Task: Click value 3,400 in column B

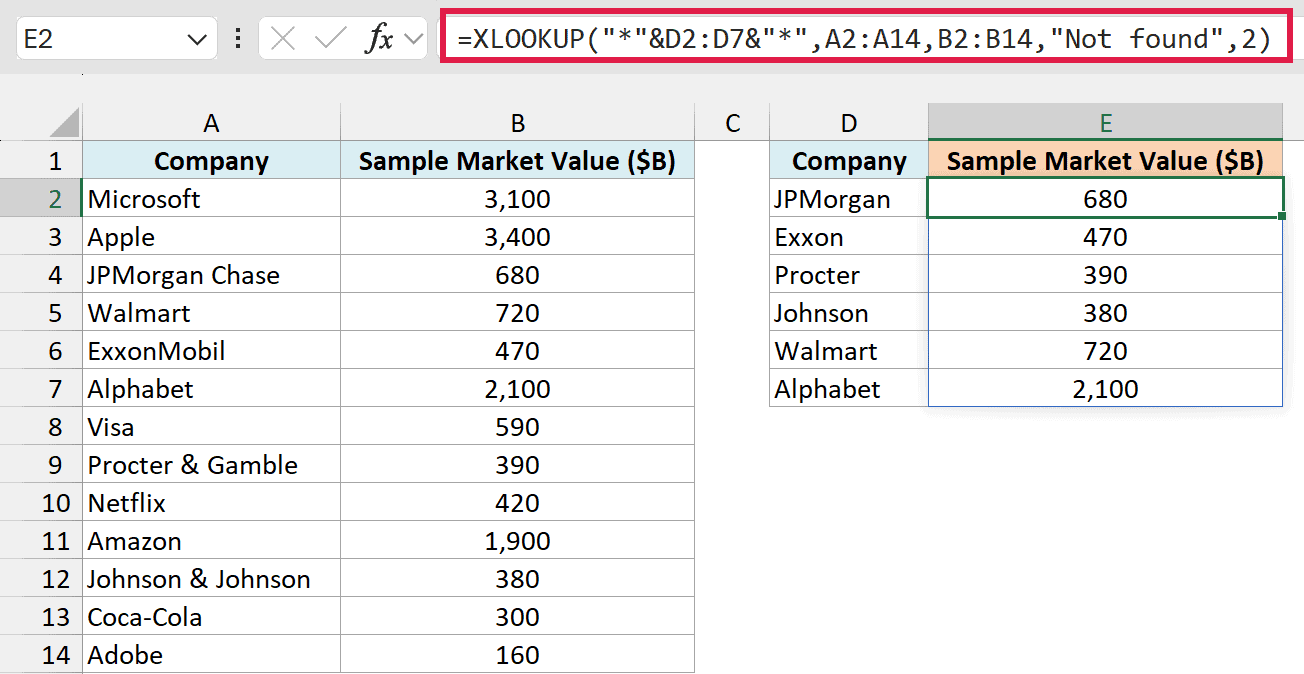Action: click(517, 237)
